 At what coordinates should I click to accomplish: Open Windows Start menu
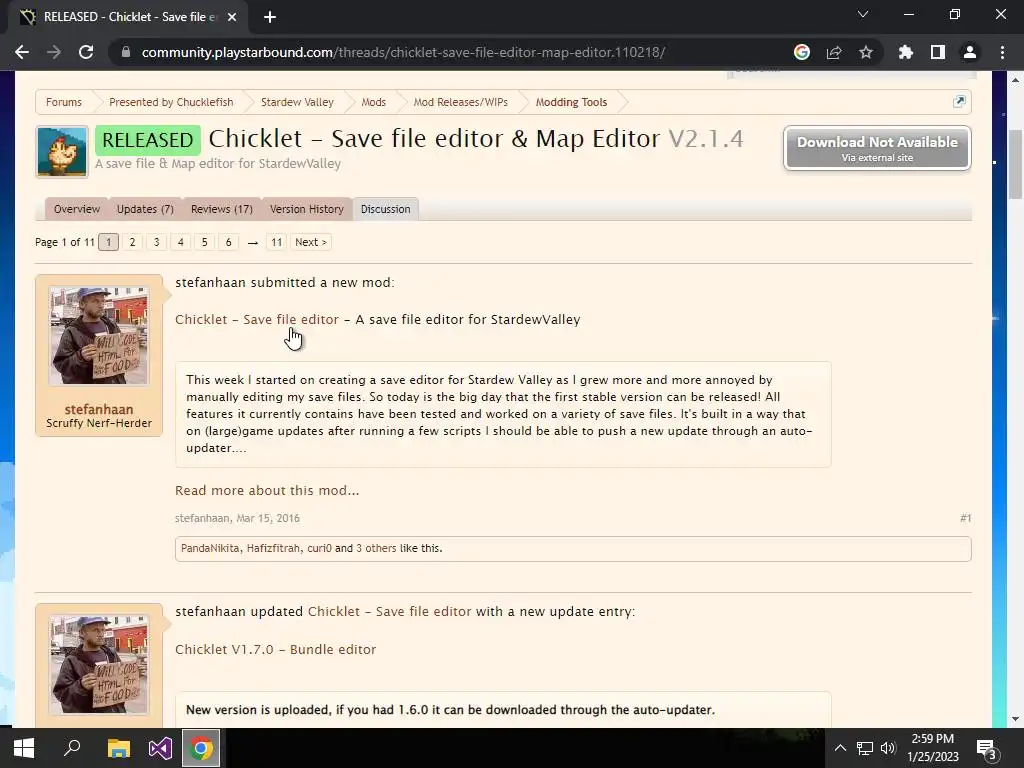[x=24, y=748]
